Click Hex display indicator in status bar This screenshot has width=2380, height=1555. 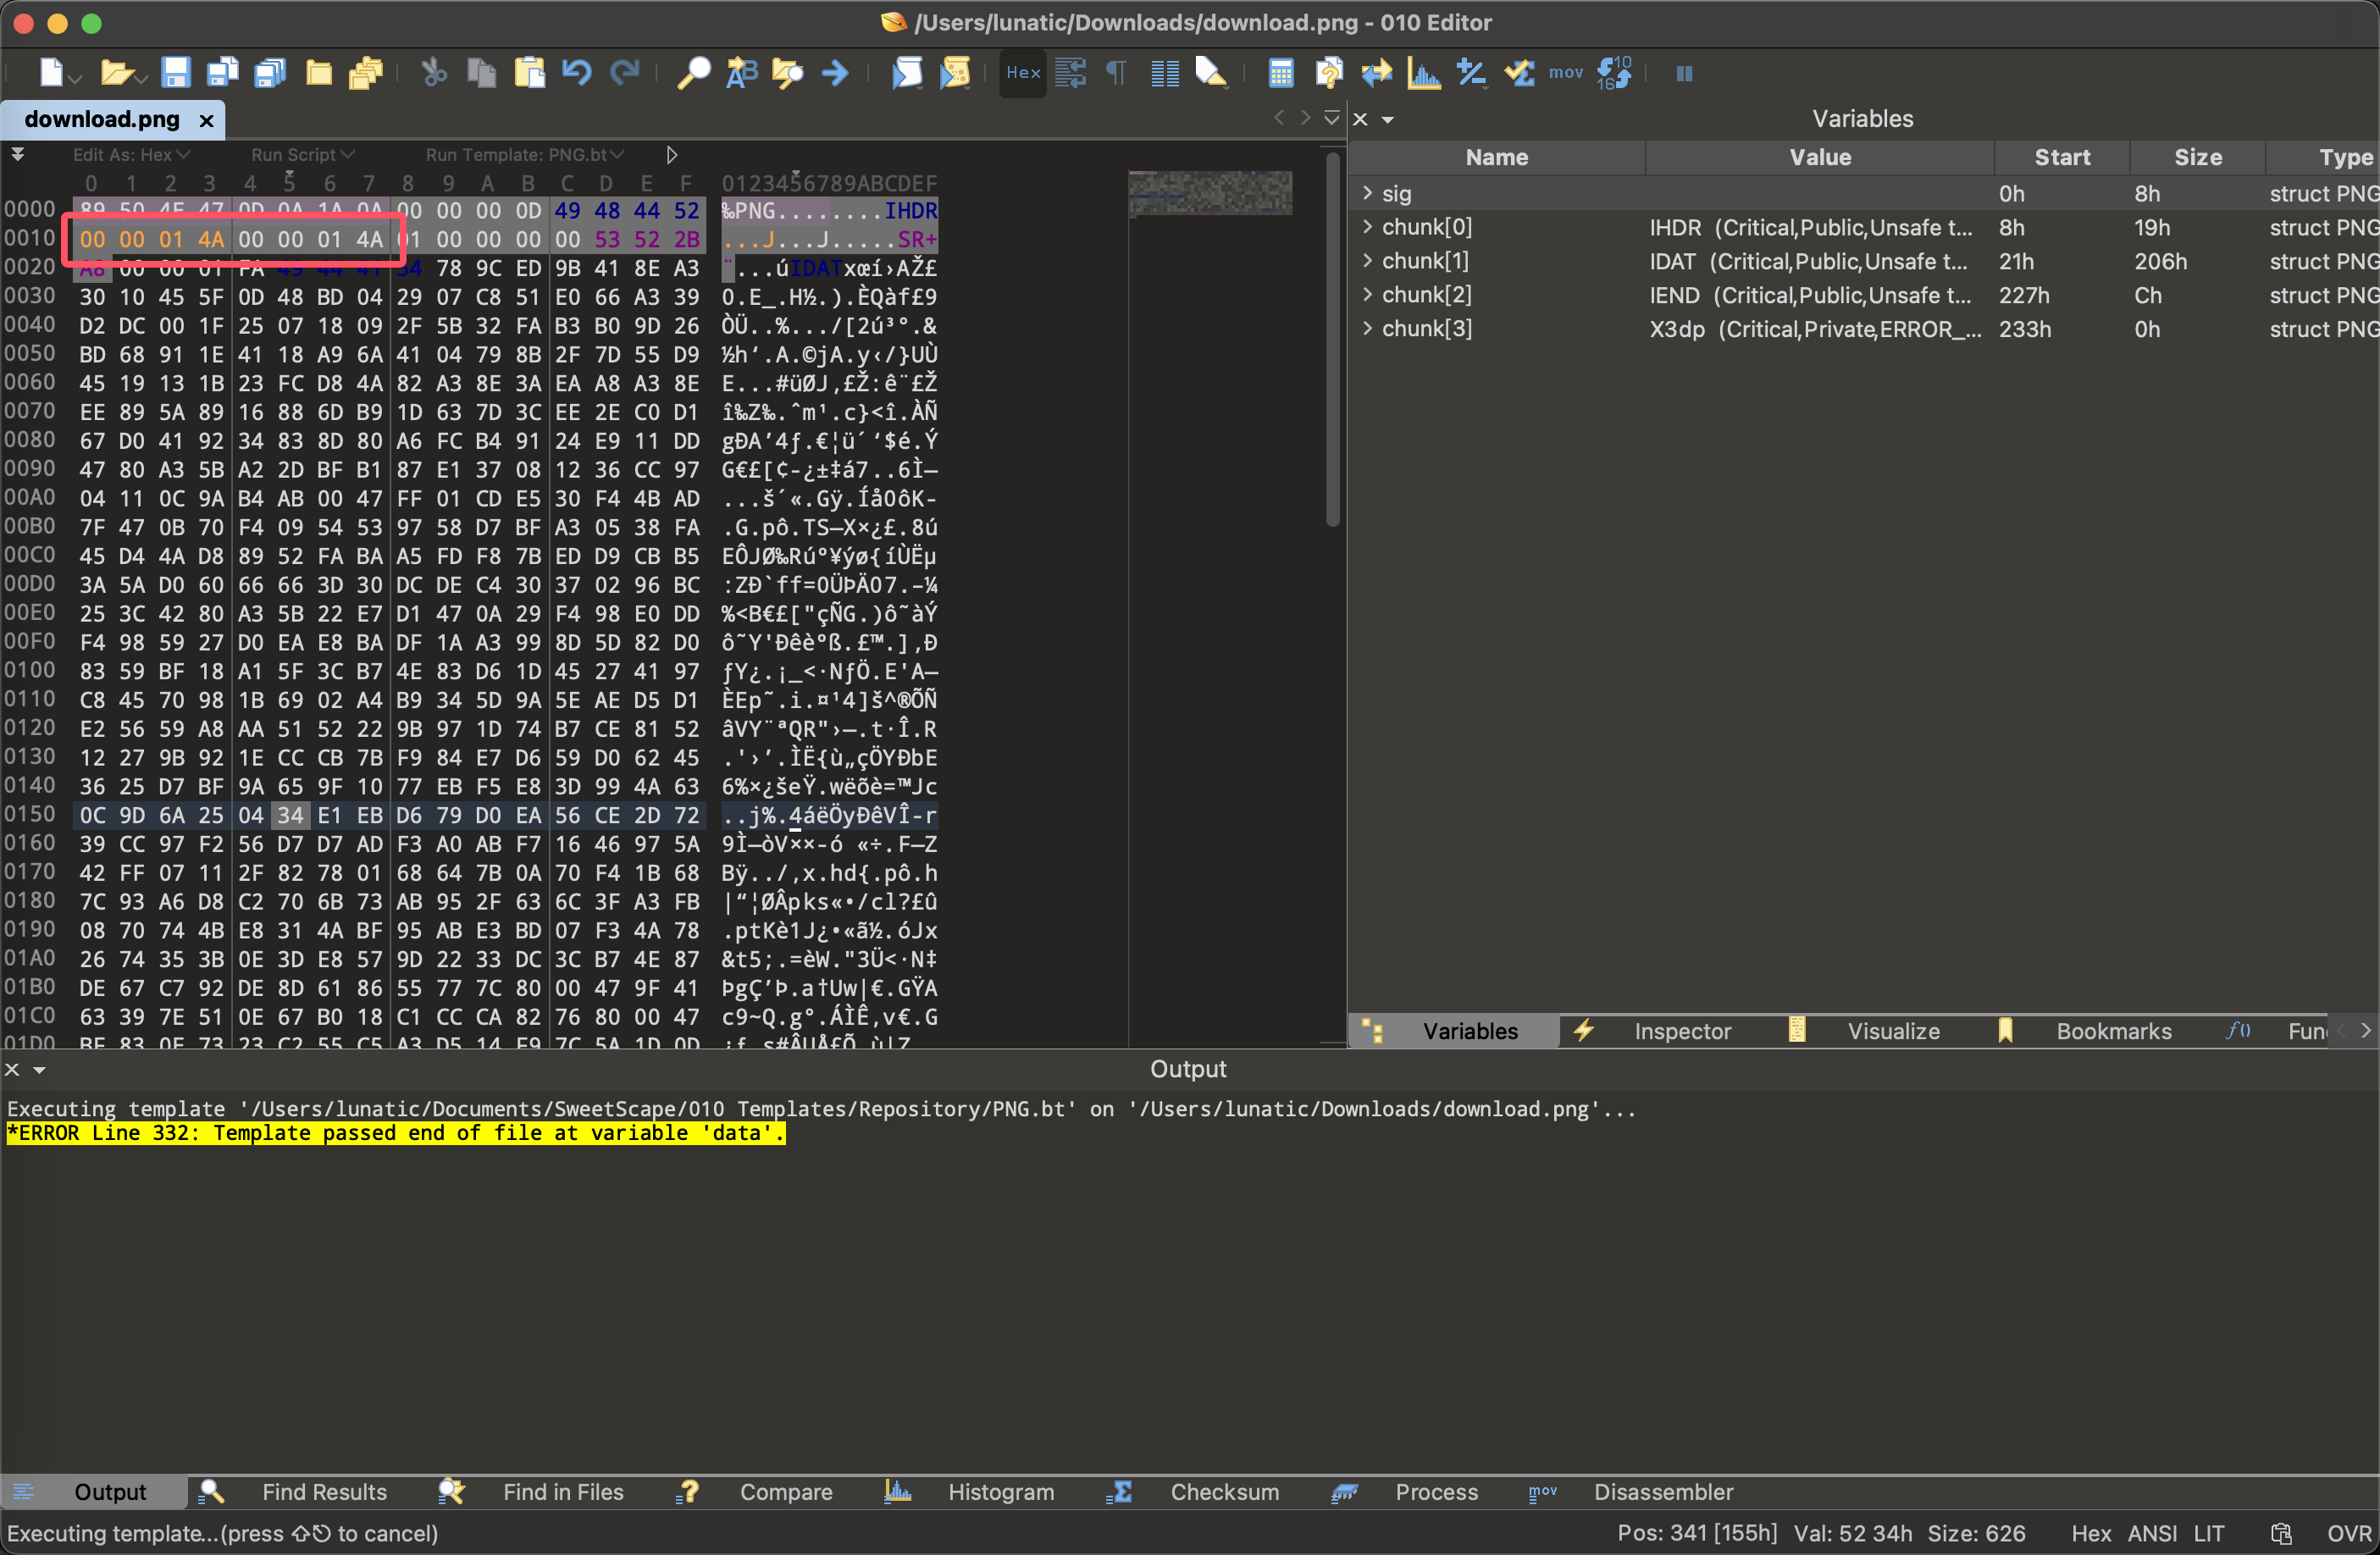point(2090,1533)
